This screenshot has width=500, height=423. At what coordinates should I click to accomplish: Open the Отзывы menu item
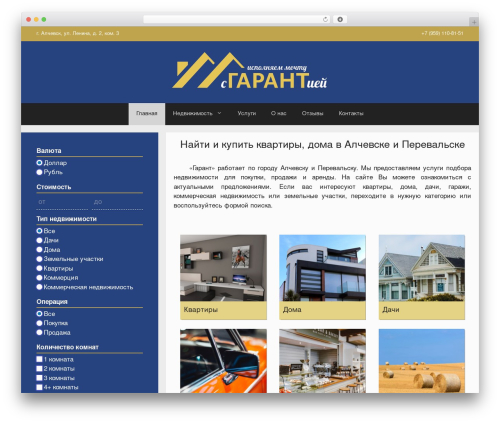[312, 113]
